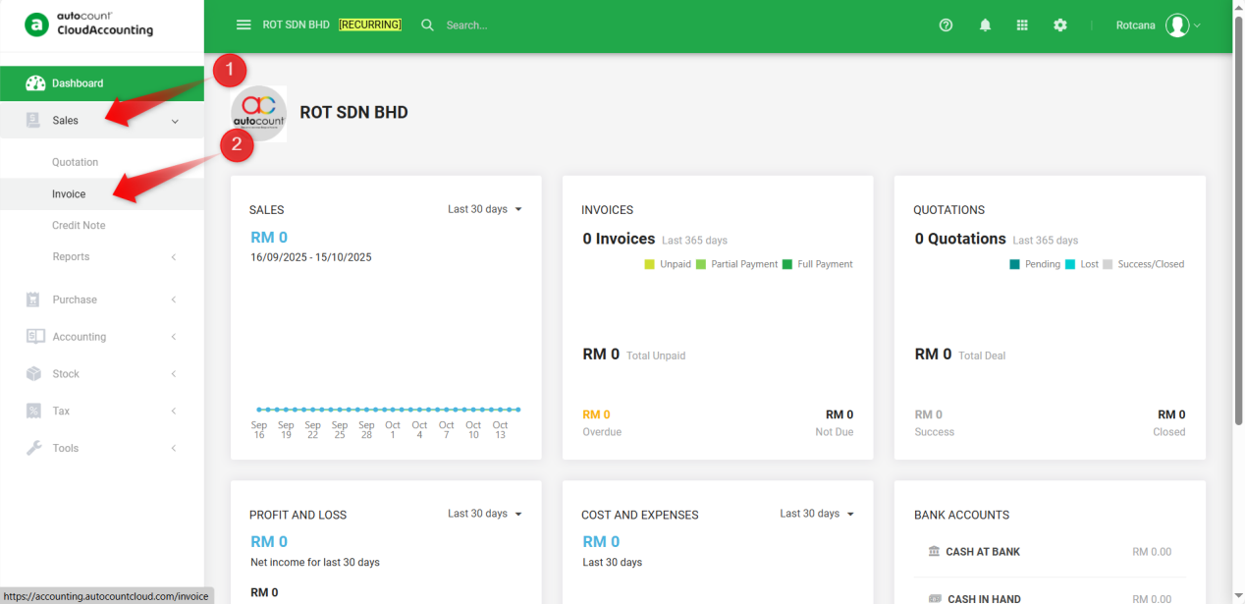The width and height of the screenshot is (1245, 604).
Task: Click the 16/09/2025 - 15/10/2025 date range
Action: [x=311, y=257]
